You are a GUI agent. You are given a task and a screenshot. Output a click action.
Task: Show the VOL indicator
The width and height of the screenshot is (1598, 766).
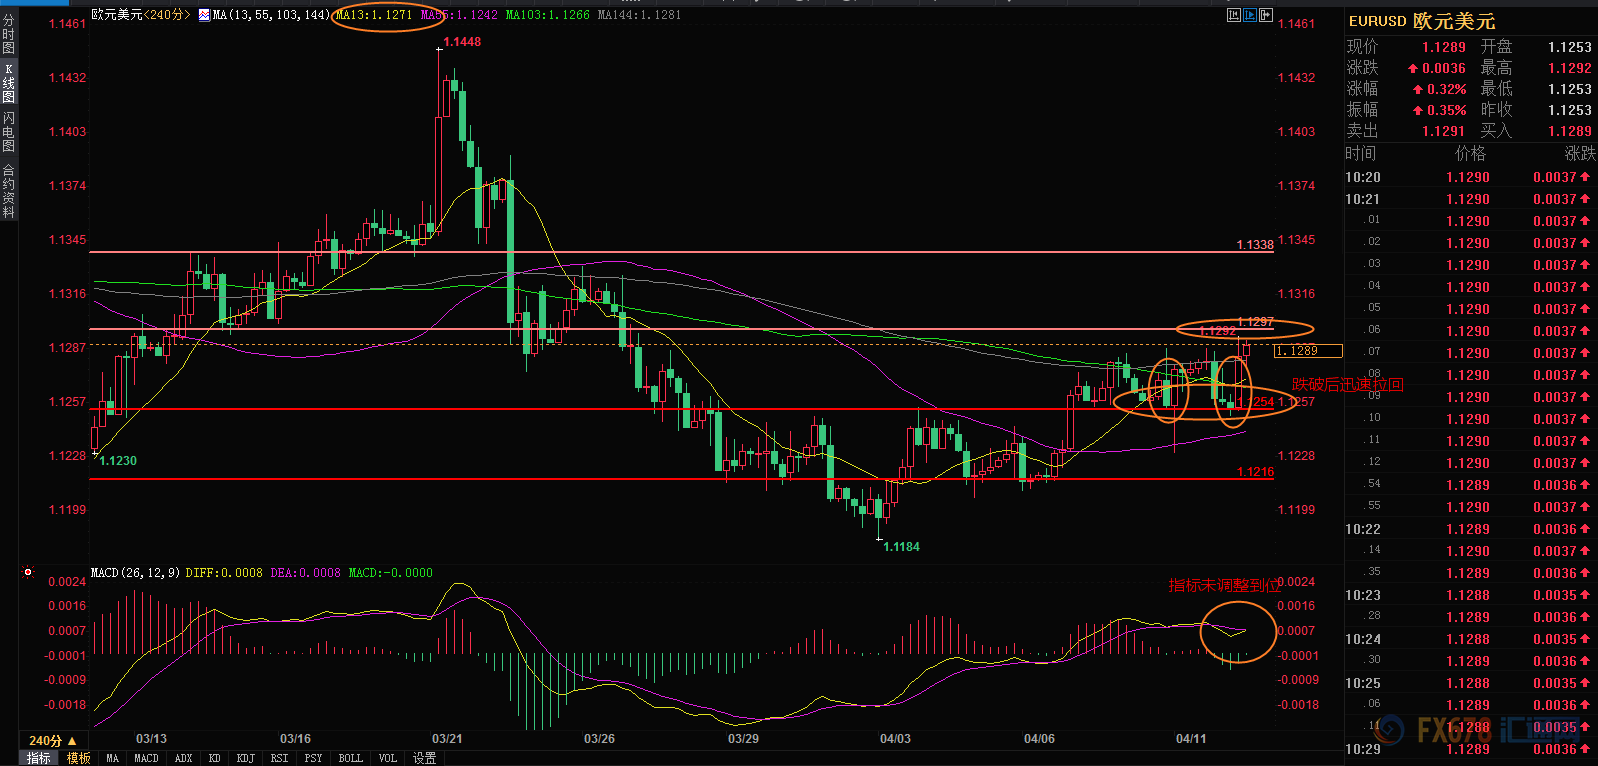(388, 758)
